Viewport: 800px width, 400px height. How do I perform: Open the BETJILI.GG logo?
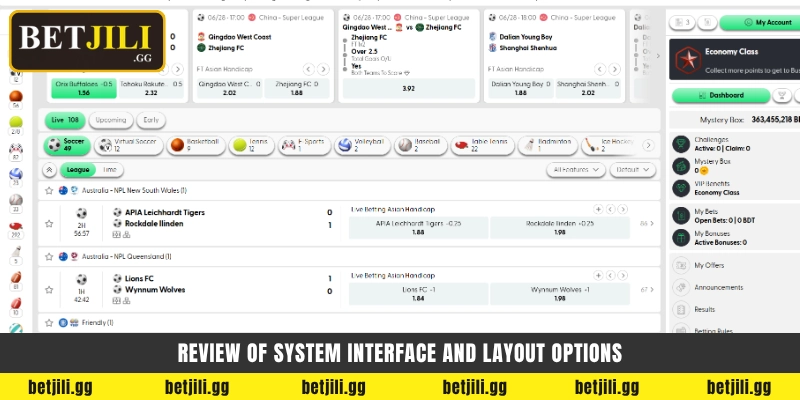click(x=88, y=41)
